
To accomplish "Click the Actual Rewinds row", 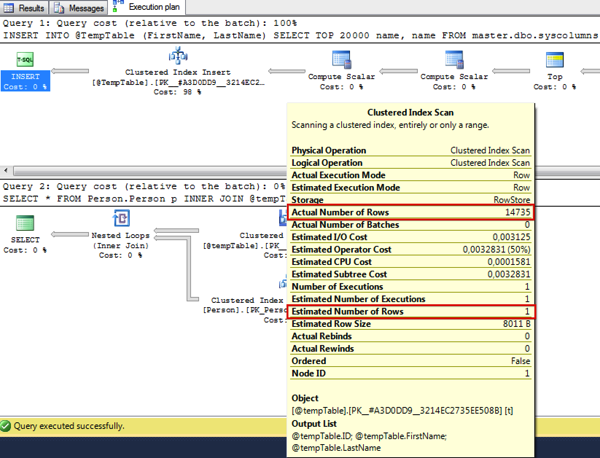I will click(x=411, y=349).
